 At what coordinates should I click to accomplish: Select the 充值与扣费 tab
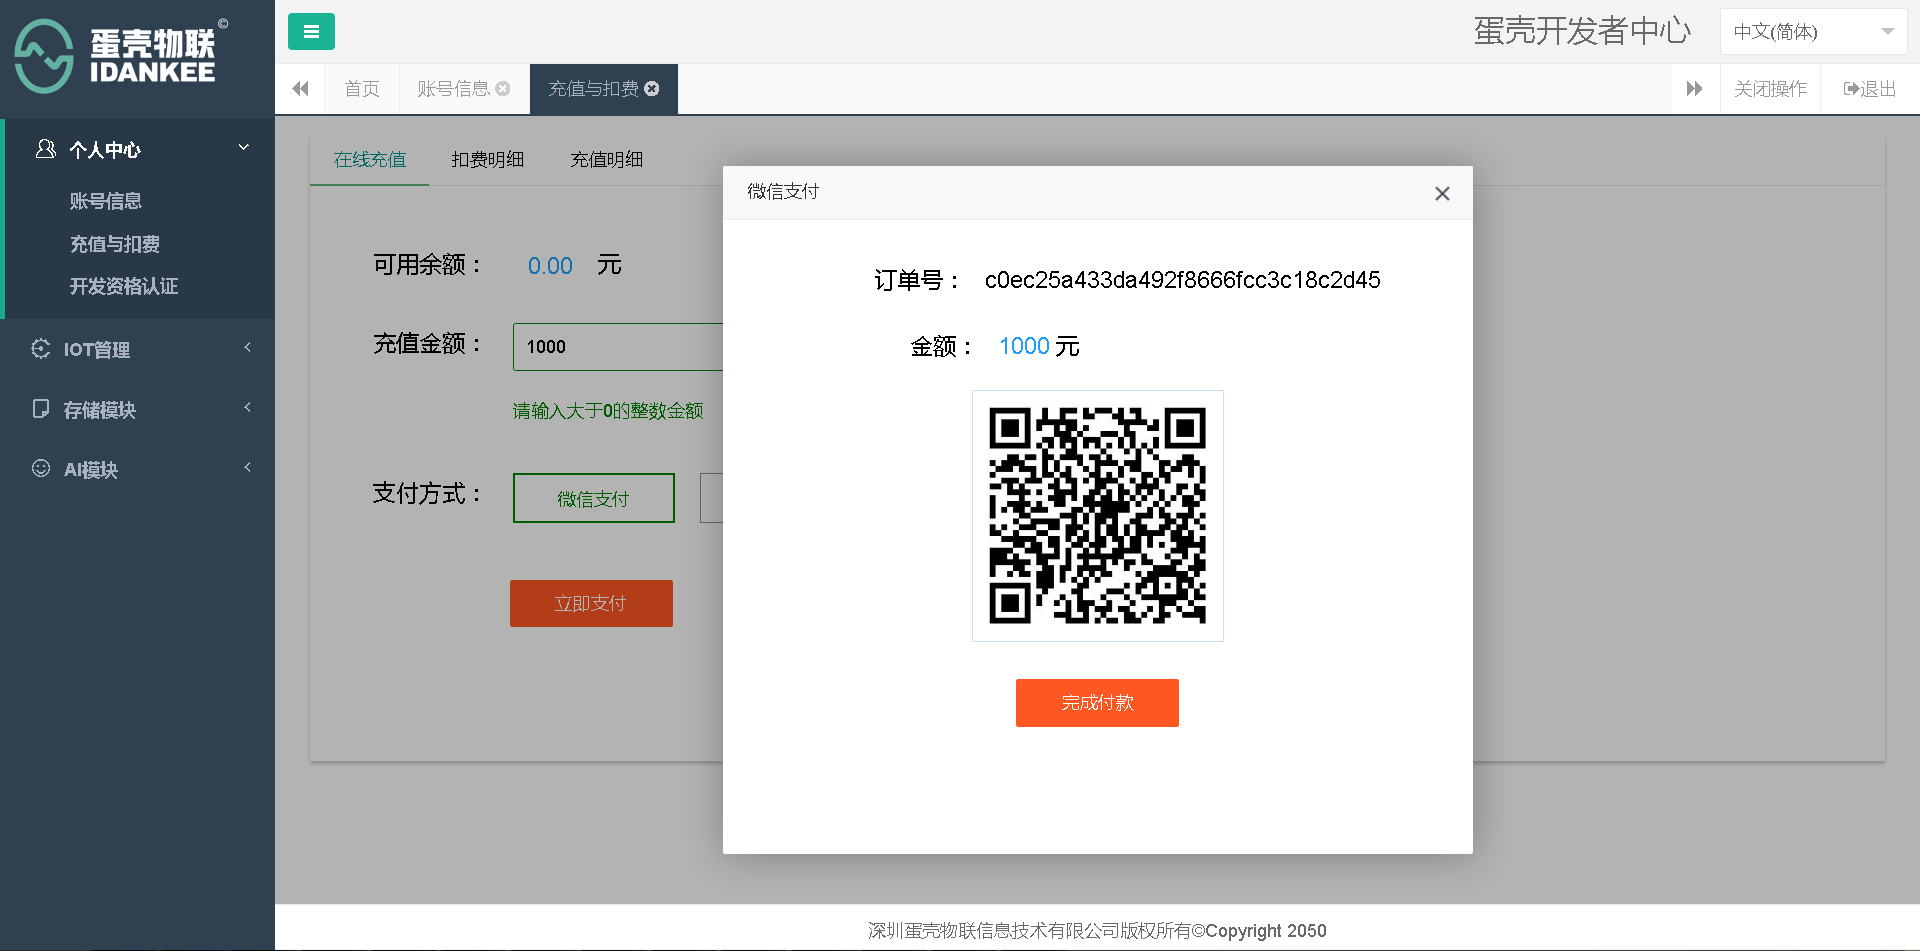tap(593, 89)
